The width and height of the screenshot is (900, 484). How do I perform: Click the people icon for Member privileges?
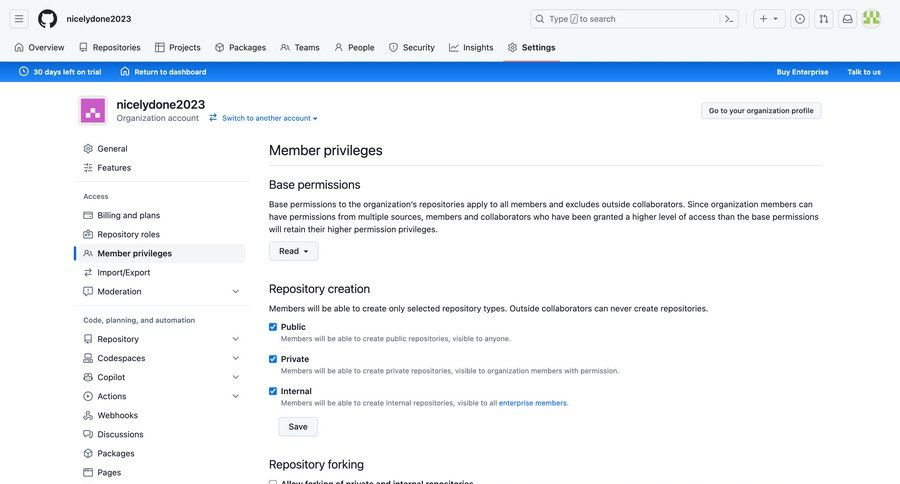coord(88,253)
